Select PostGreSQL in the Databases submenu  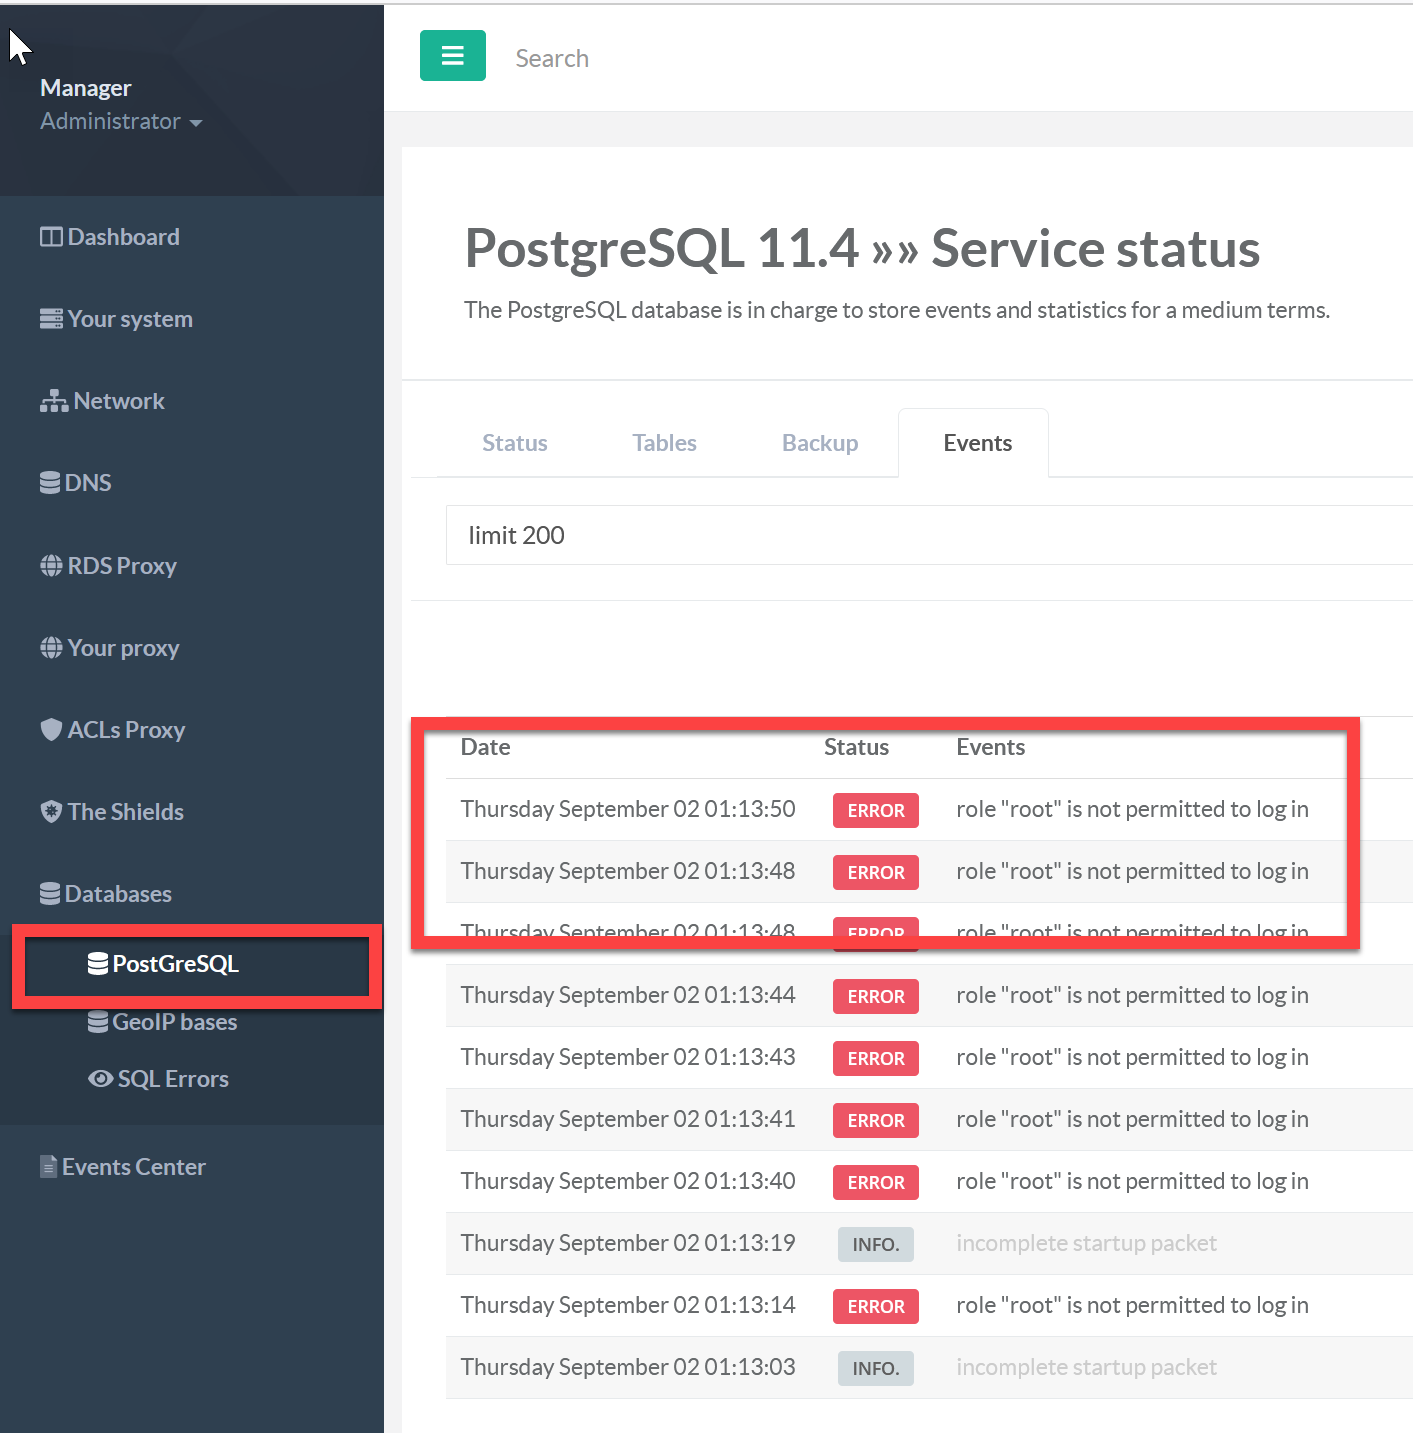[x=175, y=964]
